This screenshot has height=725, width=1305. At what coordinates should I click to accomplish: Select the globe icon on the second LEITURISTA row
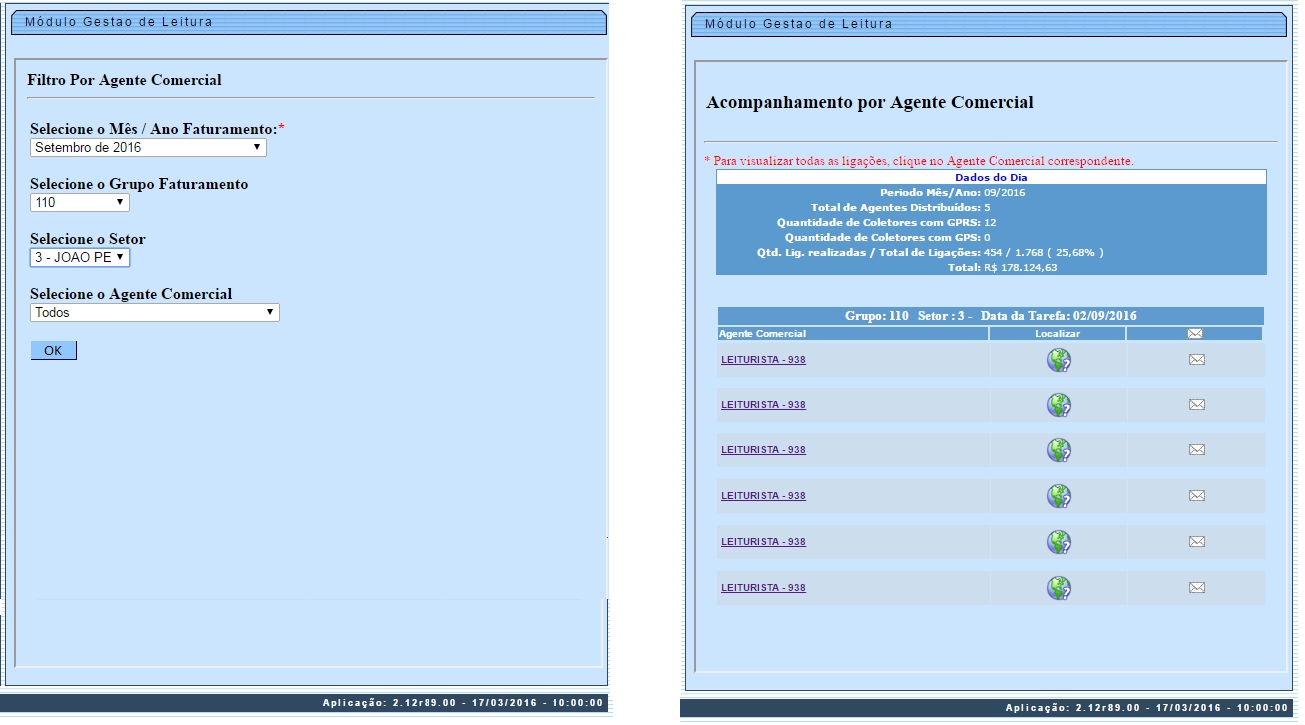coord(1059,405)
